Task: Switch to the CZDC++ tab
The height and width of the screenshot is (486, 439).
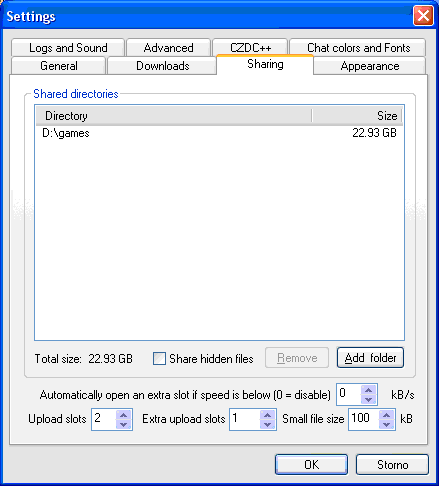Action: [x=250, y=47]
